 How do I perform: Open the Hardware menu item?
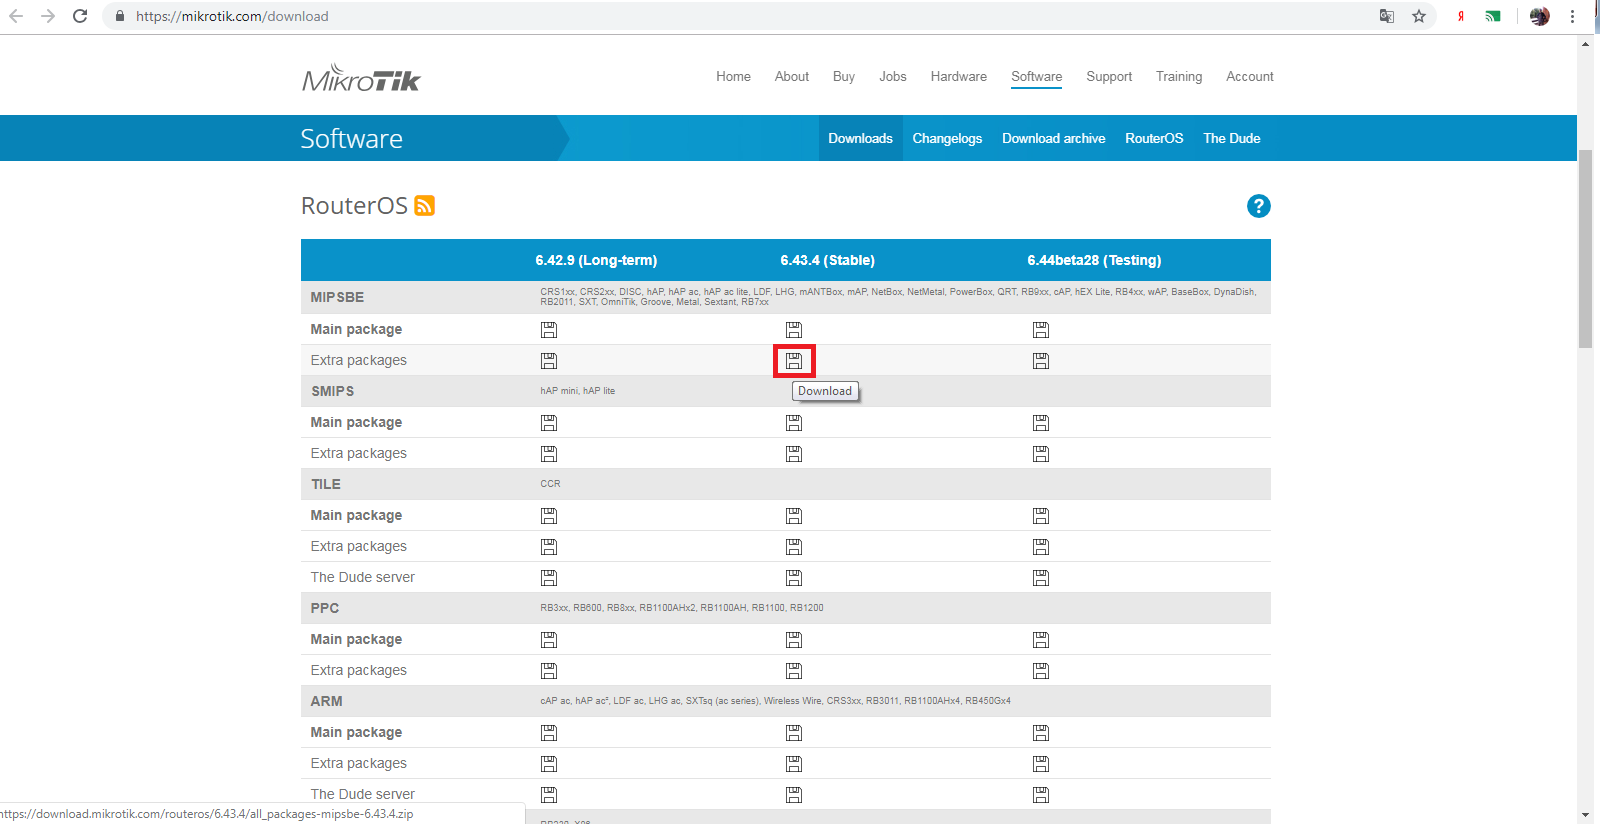coord(959,76)
